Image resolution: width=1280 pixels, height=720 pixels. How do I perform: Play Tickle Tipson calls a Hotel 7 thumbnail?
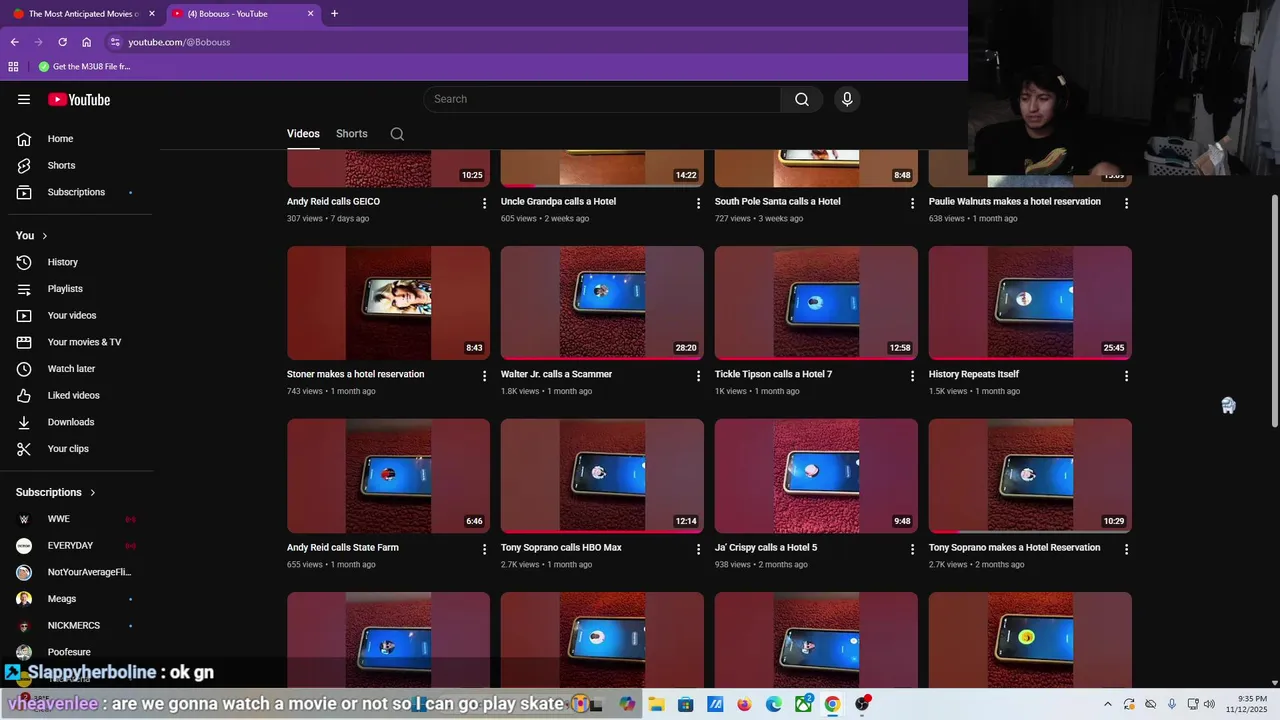pos(816,303)
